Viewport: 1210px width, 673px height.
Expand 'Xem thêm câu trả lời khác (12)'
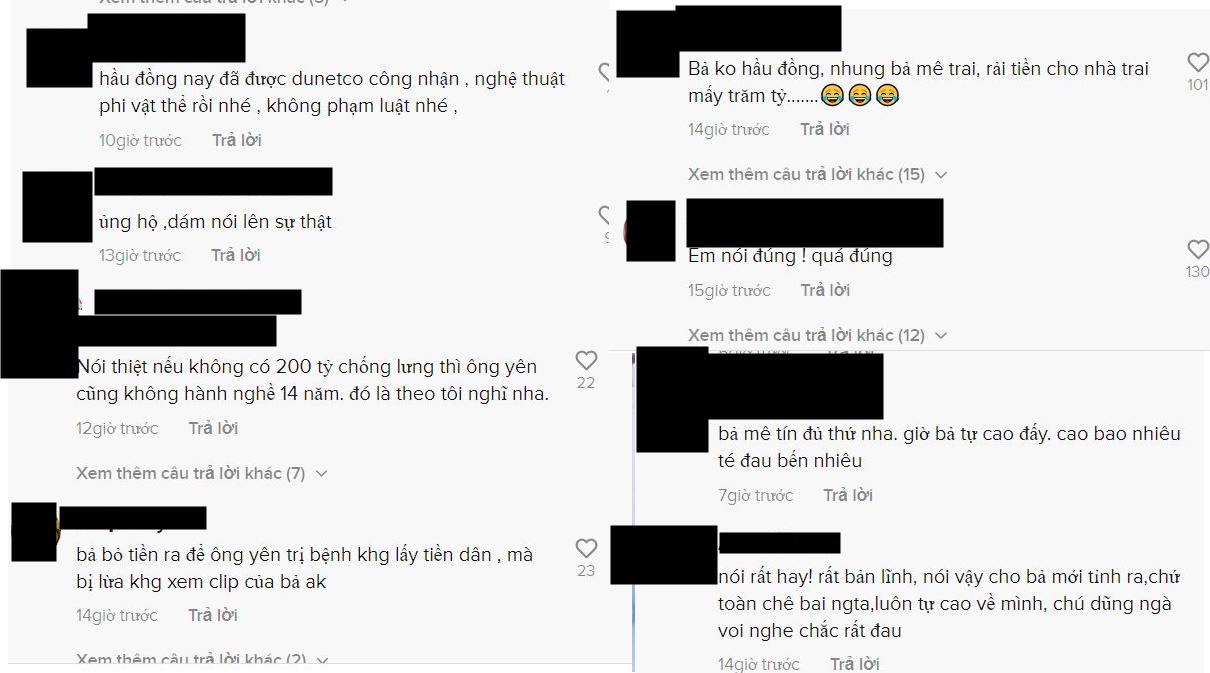coord(817,335)
